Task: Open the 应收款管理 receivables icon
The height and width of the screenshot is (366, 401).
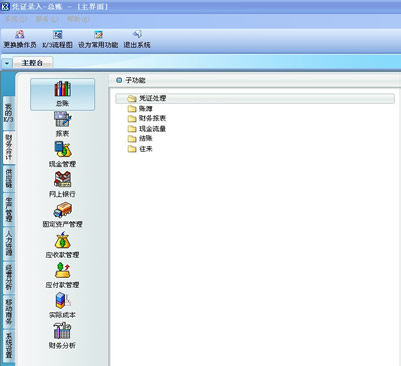Action: 62,245
